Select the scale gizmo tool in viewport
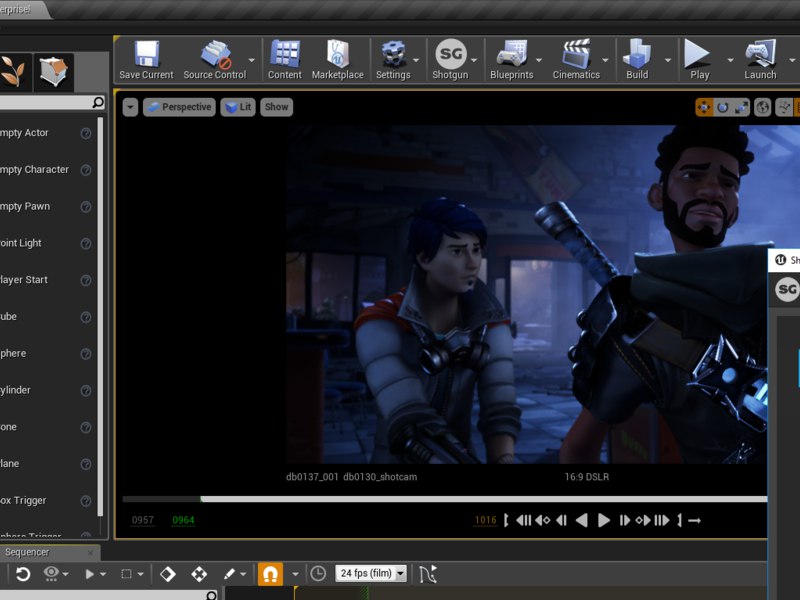Image resolution: width=800 pixels, height=600 pixels. [x=741, y=107]
